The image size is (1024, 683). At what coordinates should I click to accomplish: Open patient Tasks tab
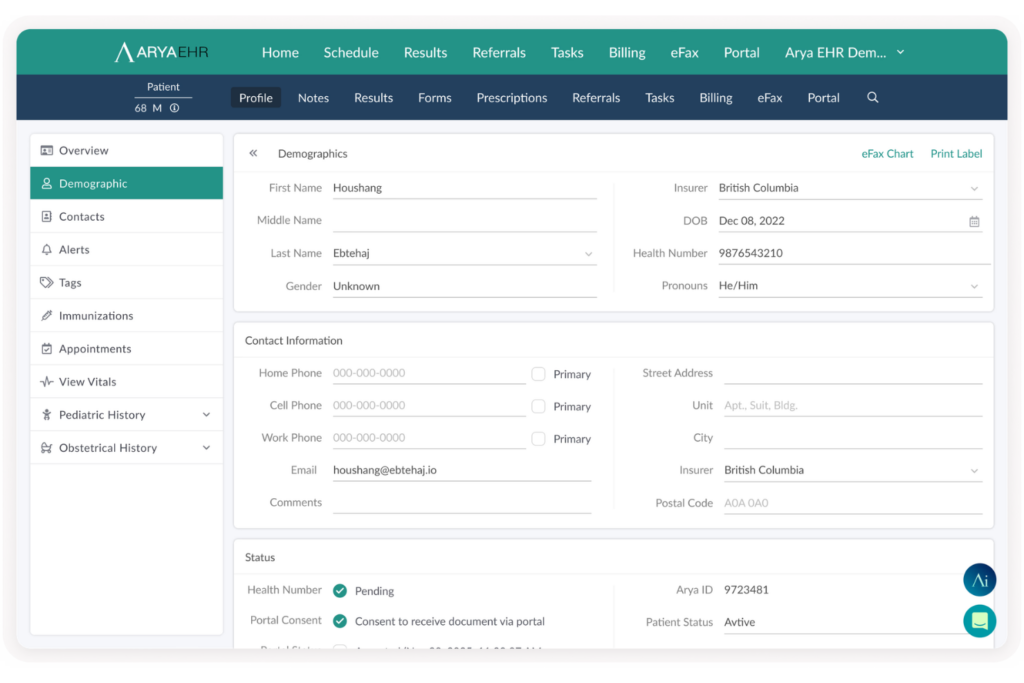(x=660, y=98)
